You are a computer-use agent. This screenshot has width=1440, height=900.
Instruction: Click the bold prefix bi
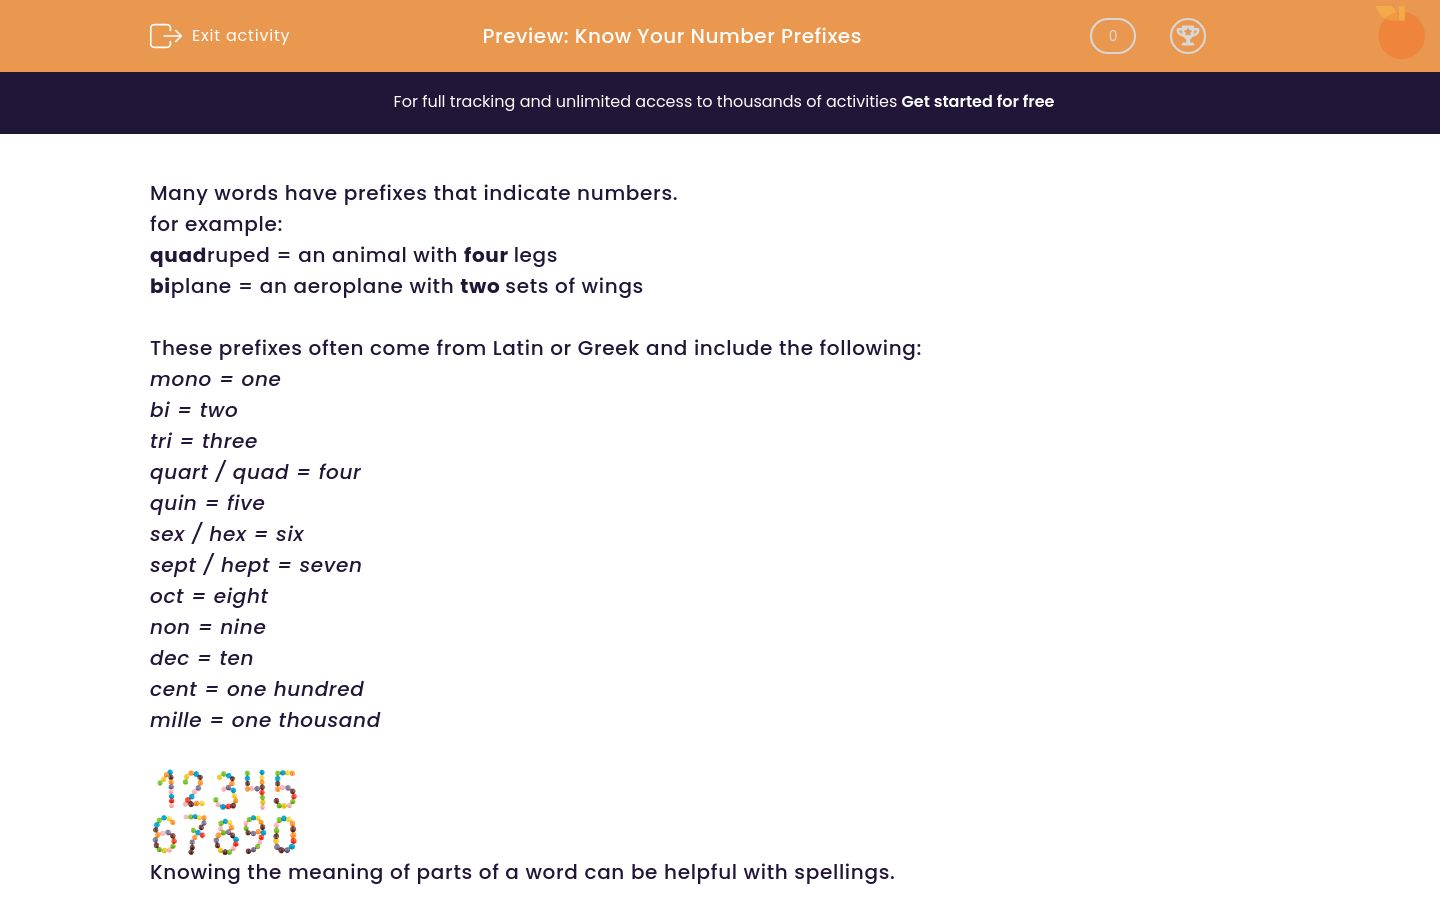pyautogui.click(x=160, y=286)
